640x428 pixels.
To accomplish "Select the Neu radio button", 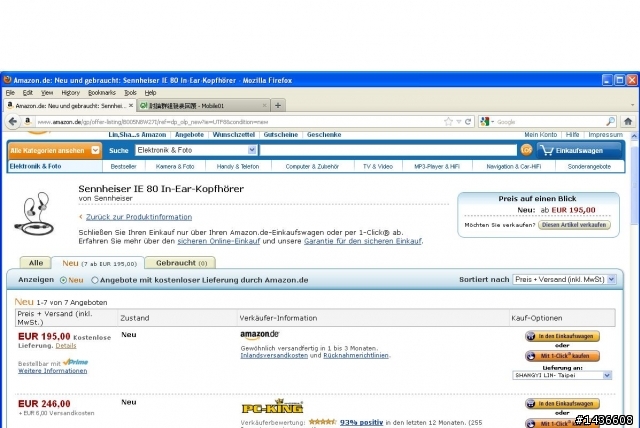I will 63,280.
